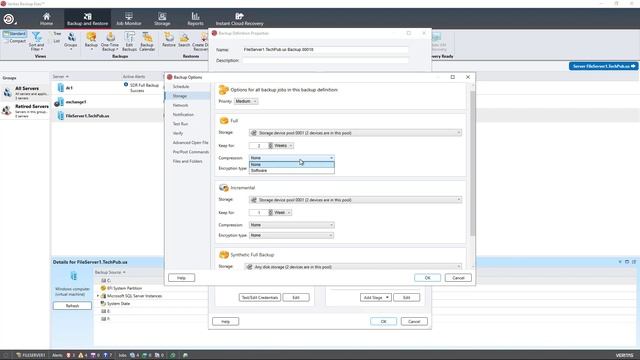Go to the Home ribbon tab
640x360 pixels.
[x=46, y=19]
